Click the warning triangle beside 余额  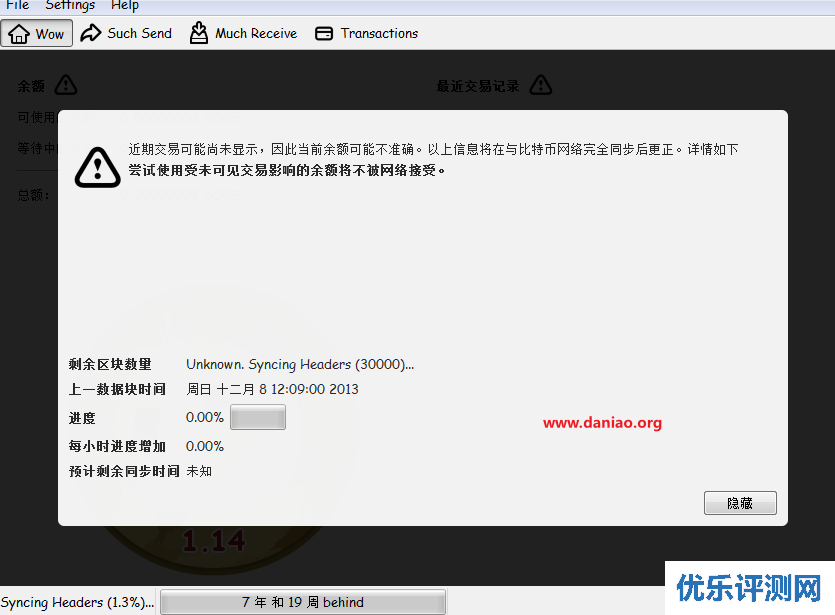pos(66,85)
